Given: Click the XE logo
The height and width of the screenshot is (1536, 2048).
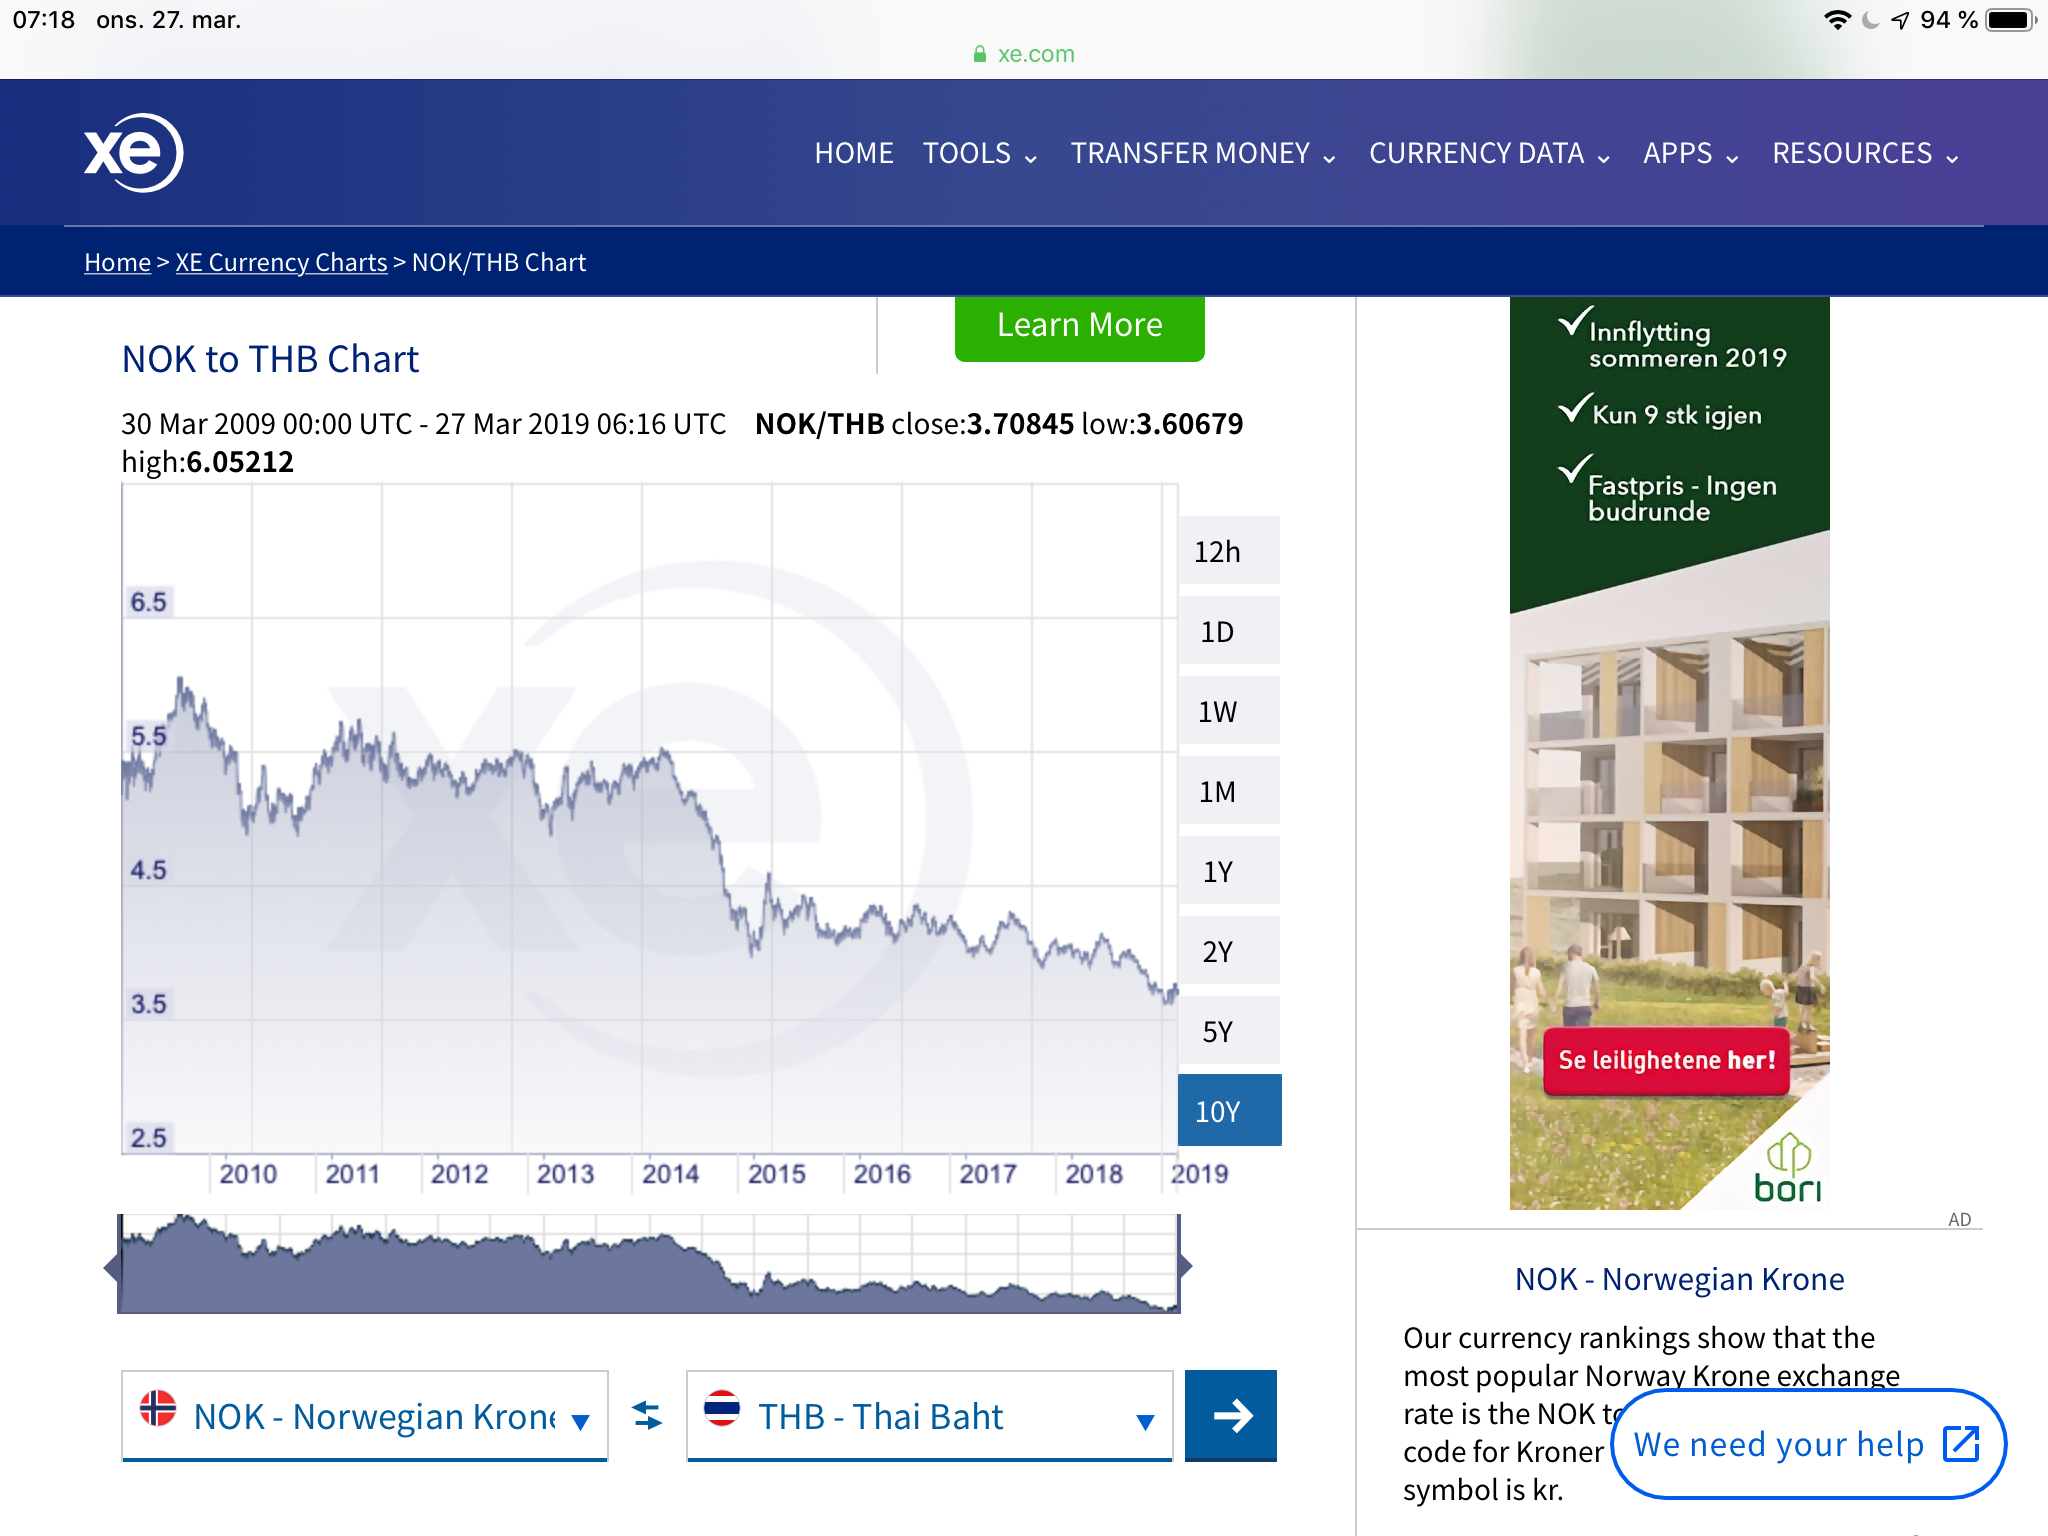Looking at the screenshot, I should (x=133, y=153).
